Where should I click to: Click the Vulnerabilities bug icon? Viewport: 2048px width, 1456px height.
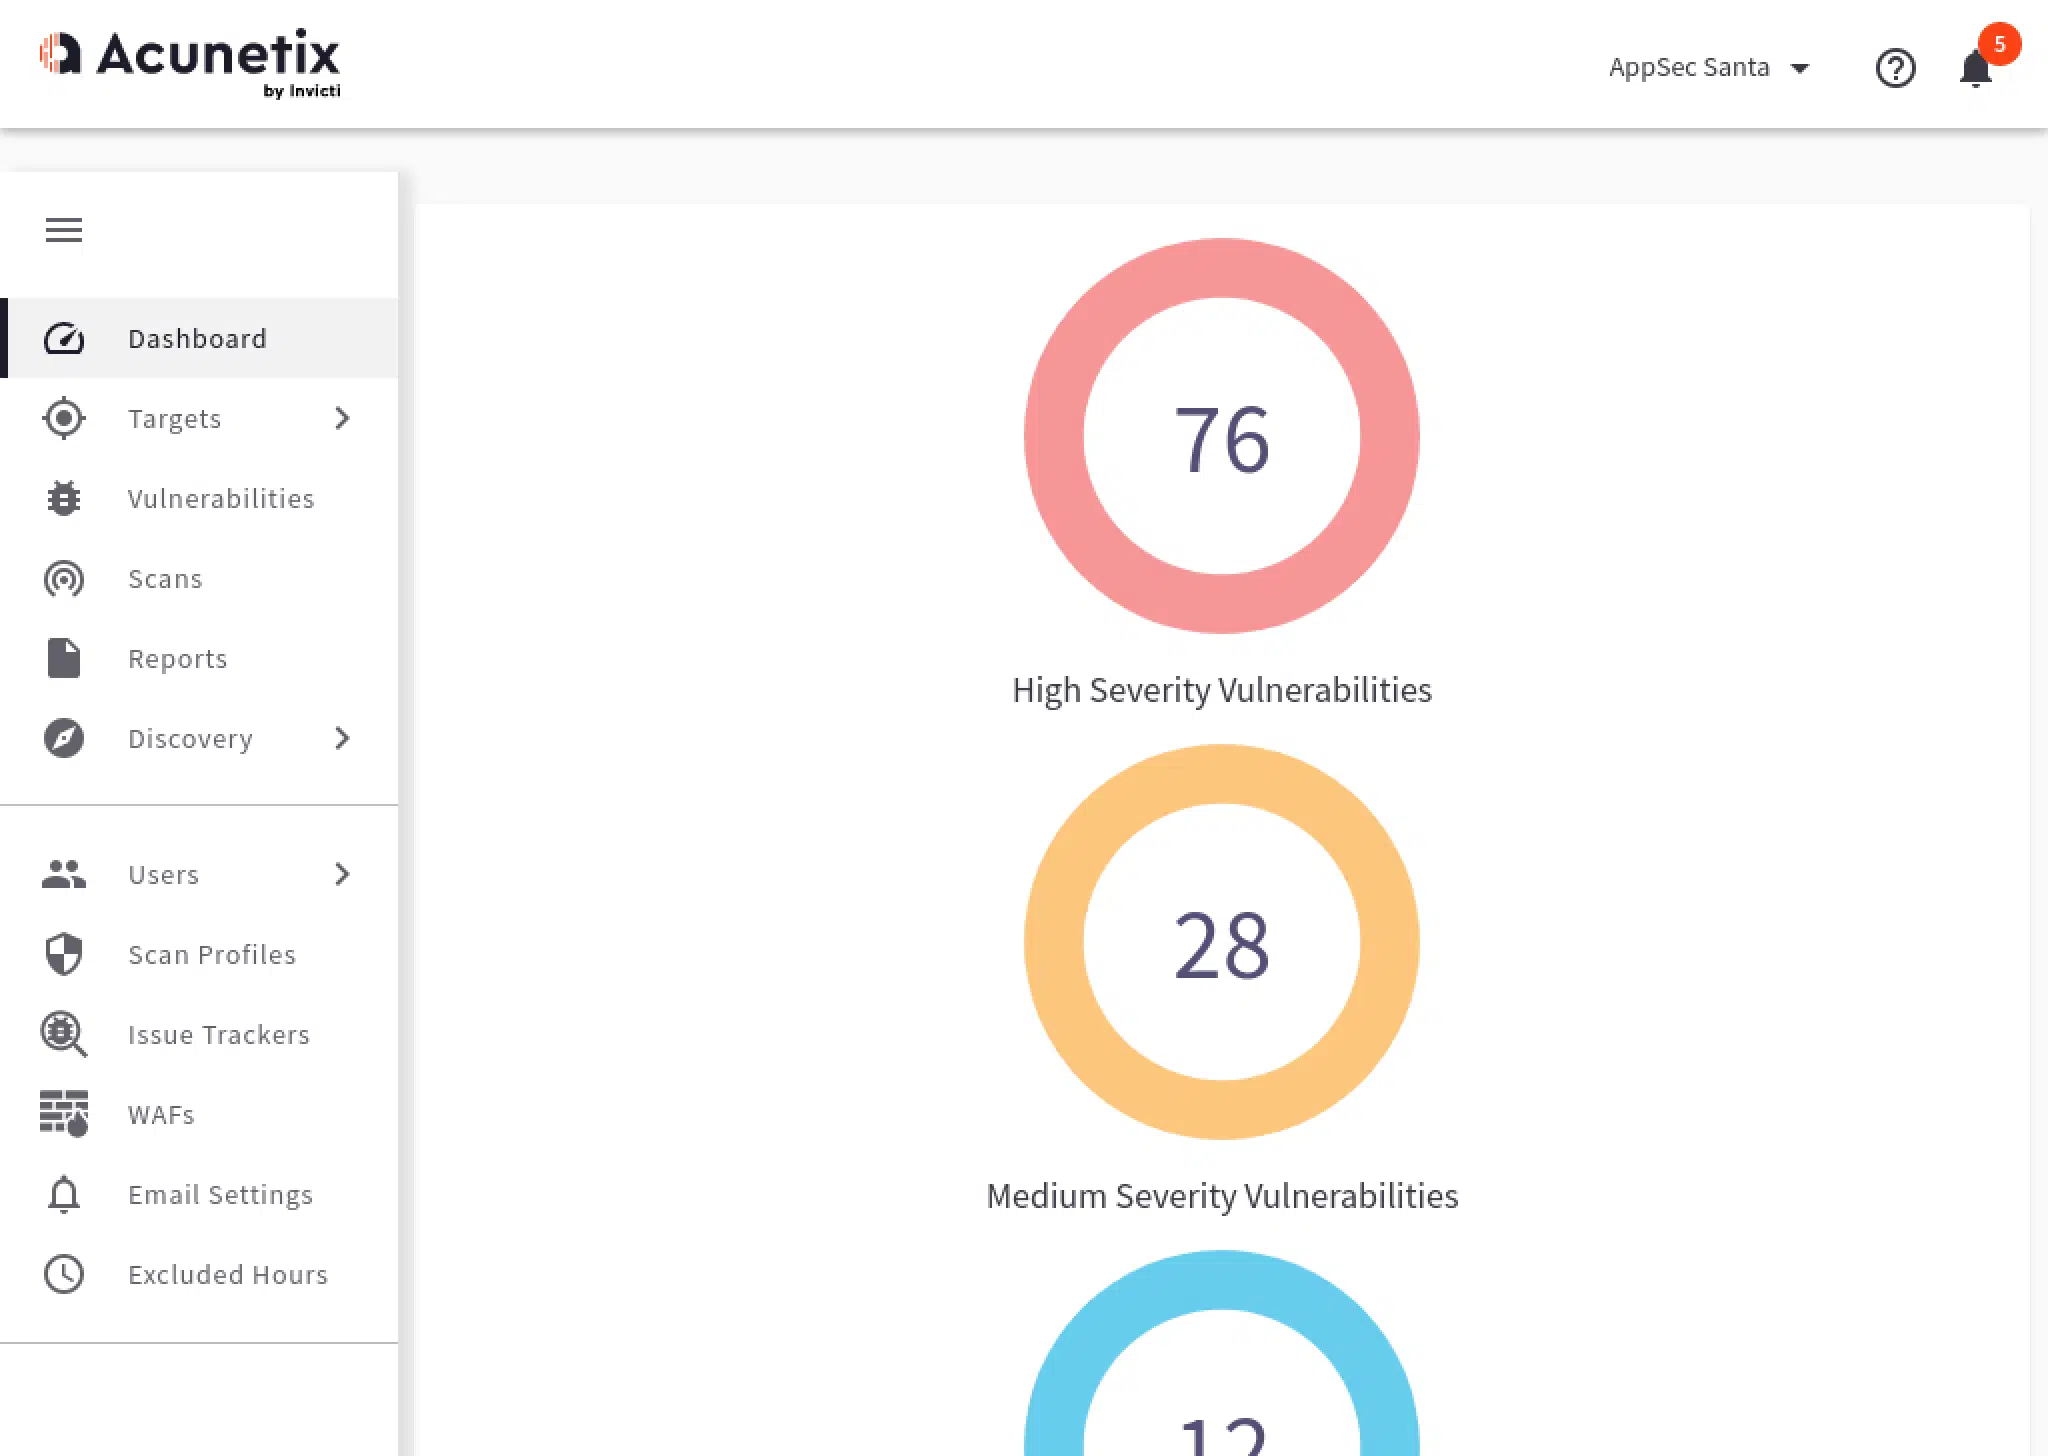pos(64,498)
